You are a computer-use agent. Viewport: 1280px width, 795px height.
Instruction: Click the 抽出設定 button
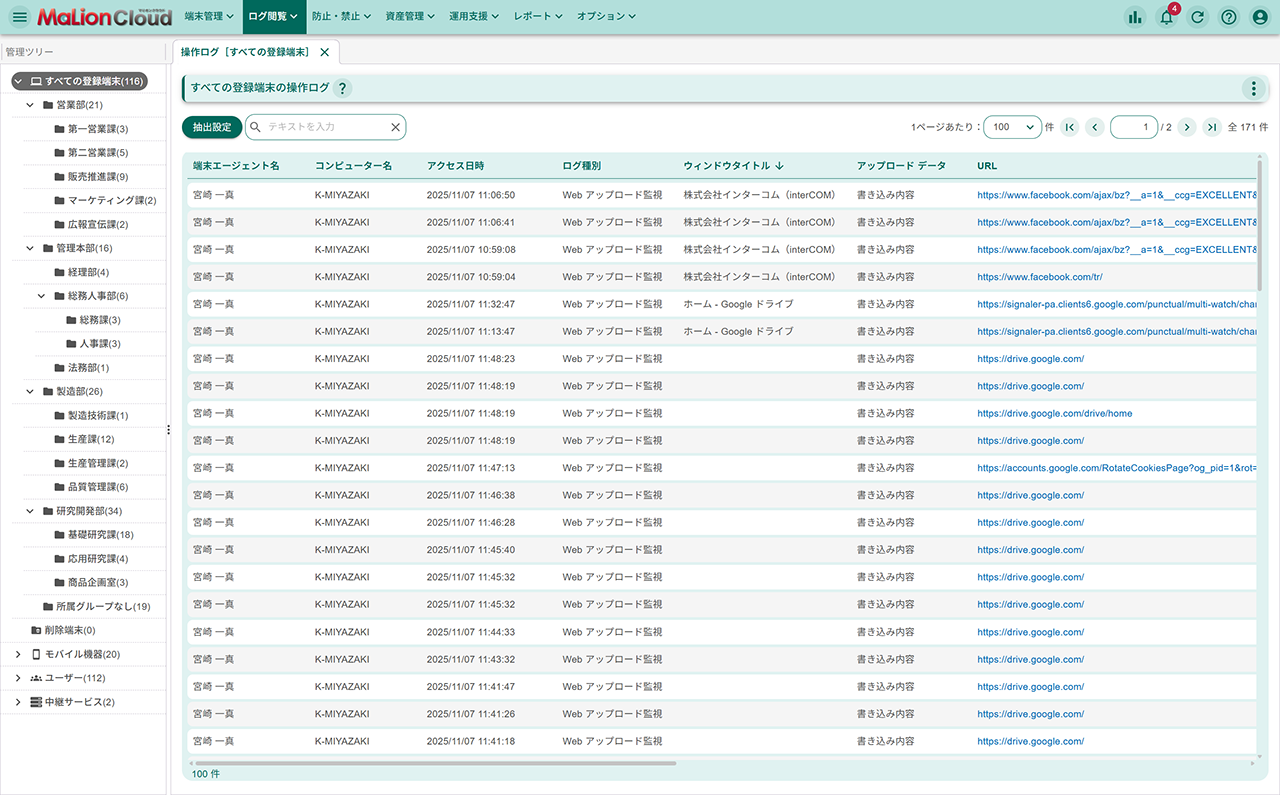[211, 127]
